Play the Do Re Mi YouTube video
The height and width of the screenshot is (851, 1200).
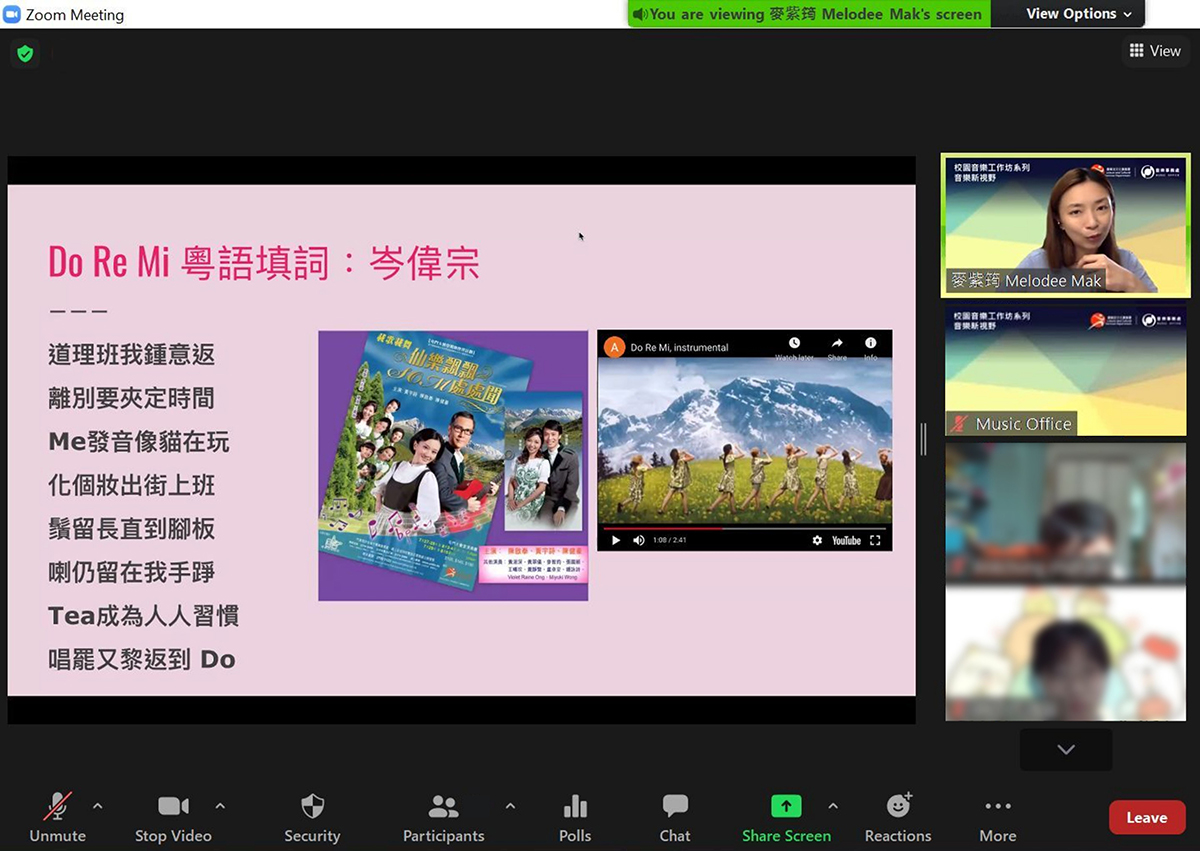(615, 540)
